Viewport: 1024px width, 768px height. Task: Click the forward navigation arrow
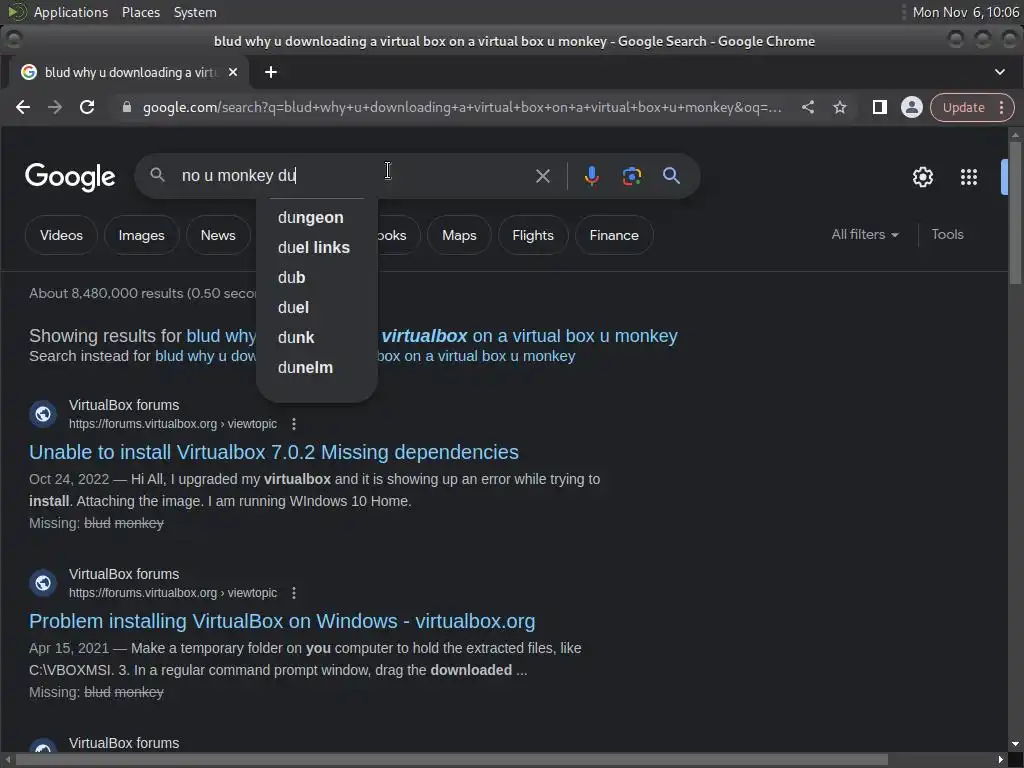55,107
